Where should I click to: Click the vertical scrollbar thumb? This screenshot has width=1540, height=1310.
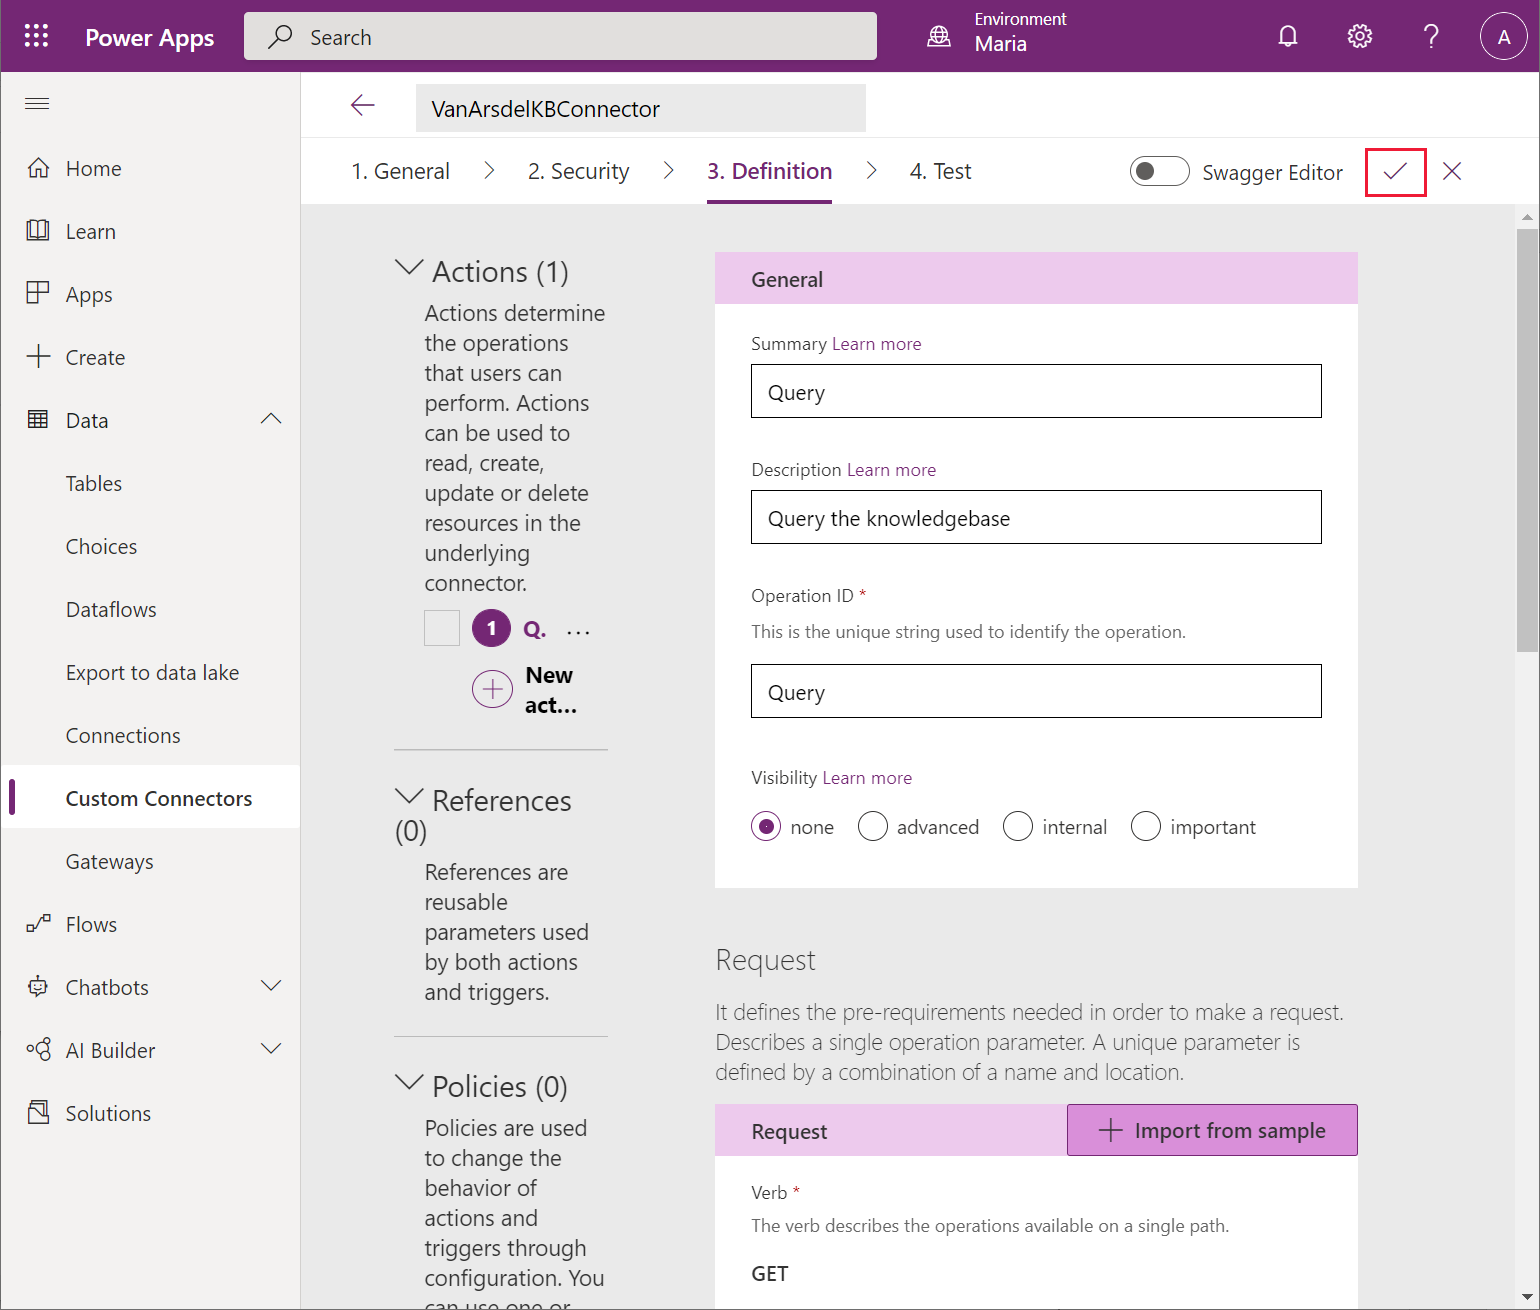pos(1527,440)
